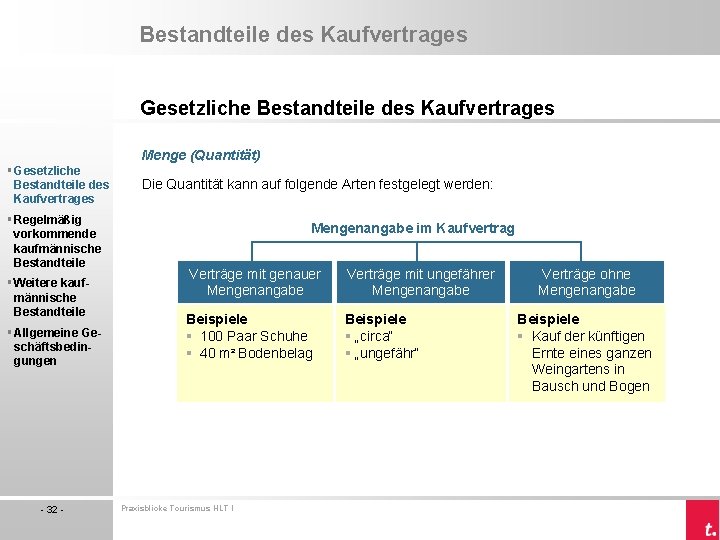This screenshot has height=540, width=720.
Task: Click the example „circa"
Action: click(374, 336)
